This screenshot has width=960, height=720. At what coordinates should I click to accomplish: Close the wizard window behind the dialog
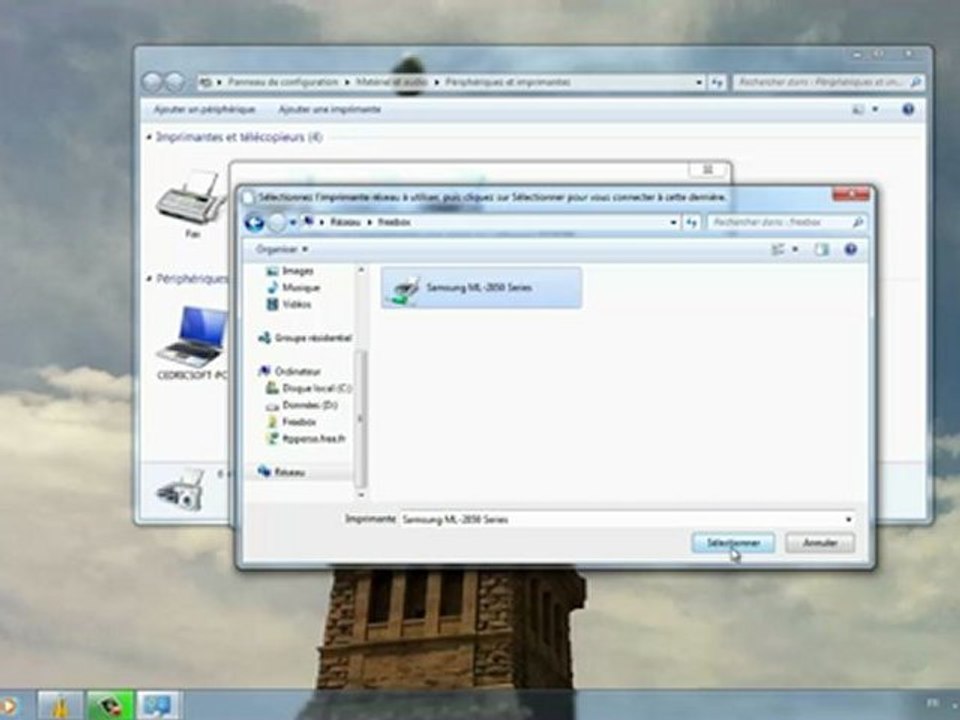[707, 170]
